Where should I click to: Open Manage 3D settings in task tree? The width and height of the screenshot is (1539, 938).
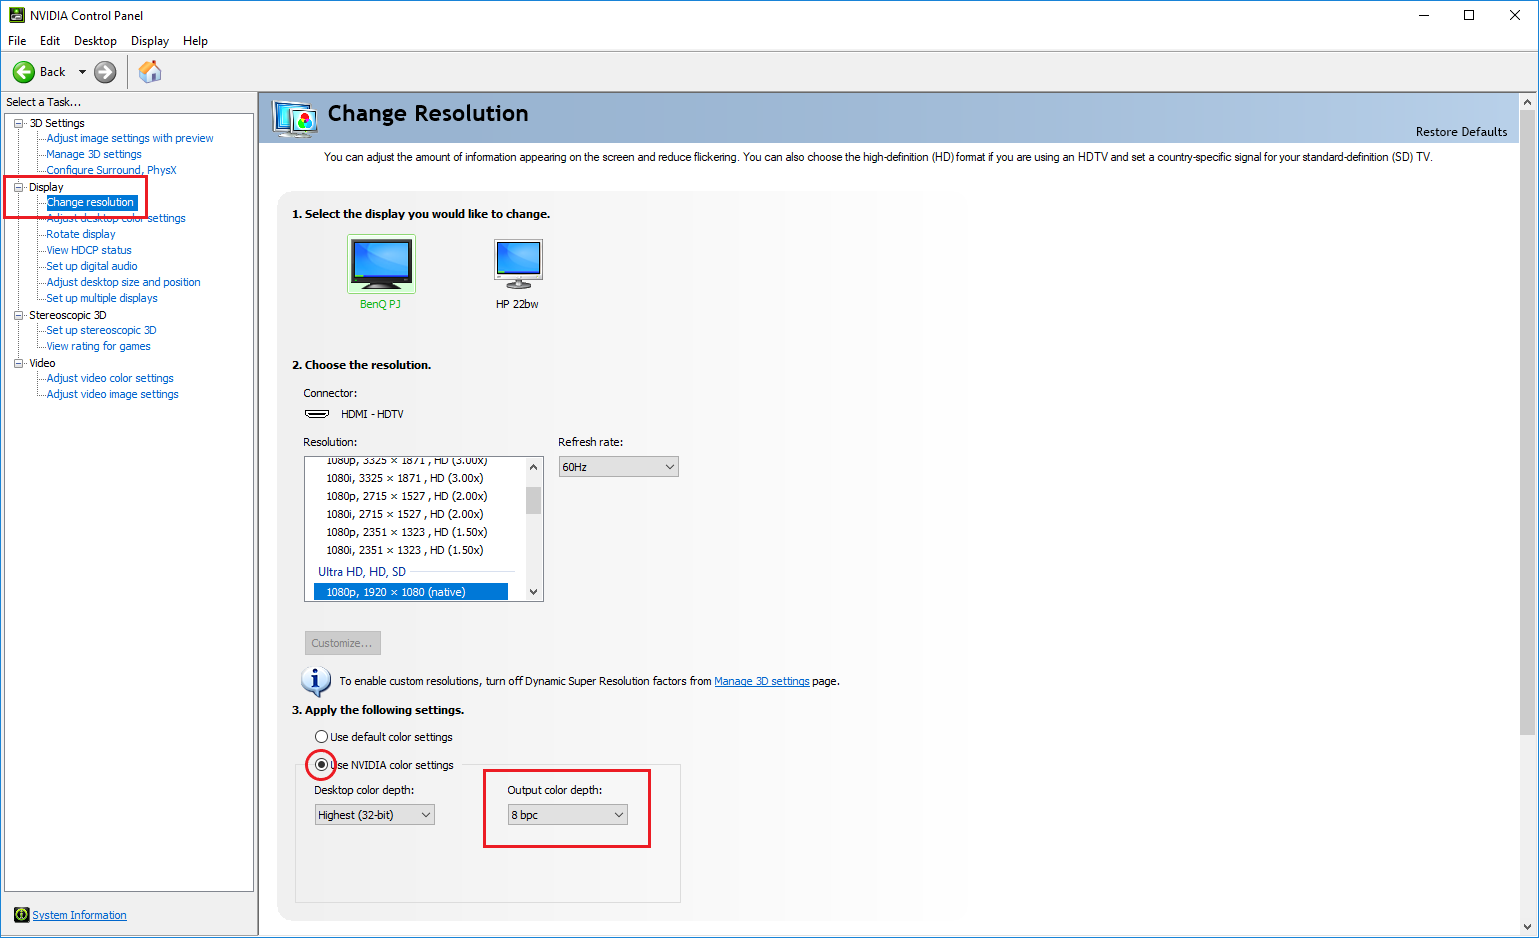click(x=94, y=154)
